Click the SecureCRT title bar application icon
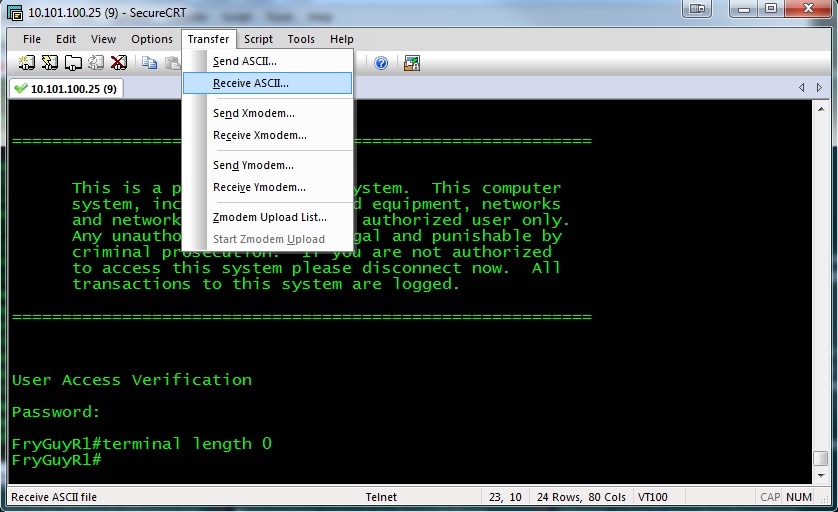 point(14,12)
